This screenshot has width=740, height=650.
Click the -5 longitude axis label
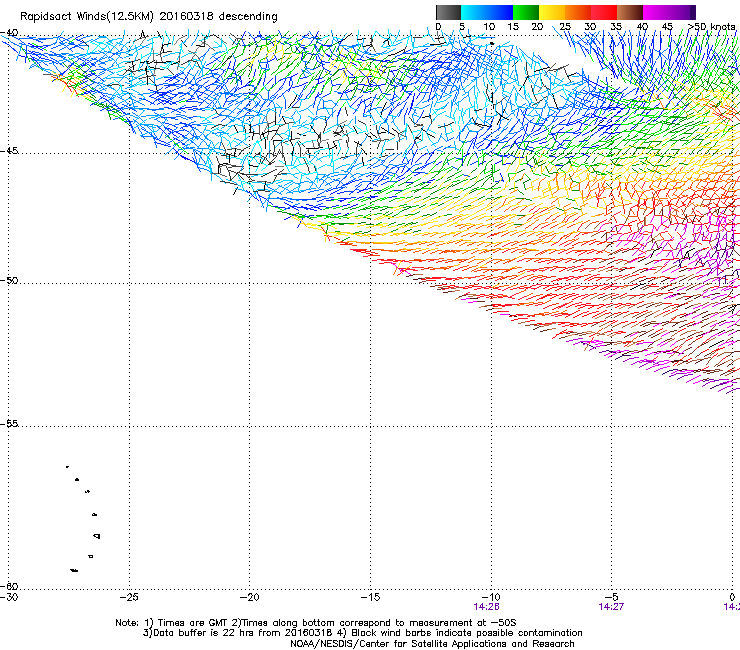click(x=612, y=597)
